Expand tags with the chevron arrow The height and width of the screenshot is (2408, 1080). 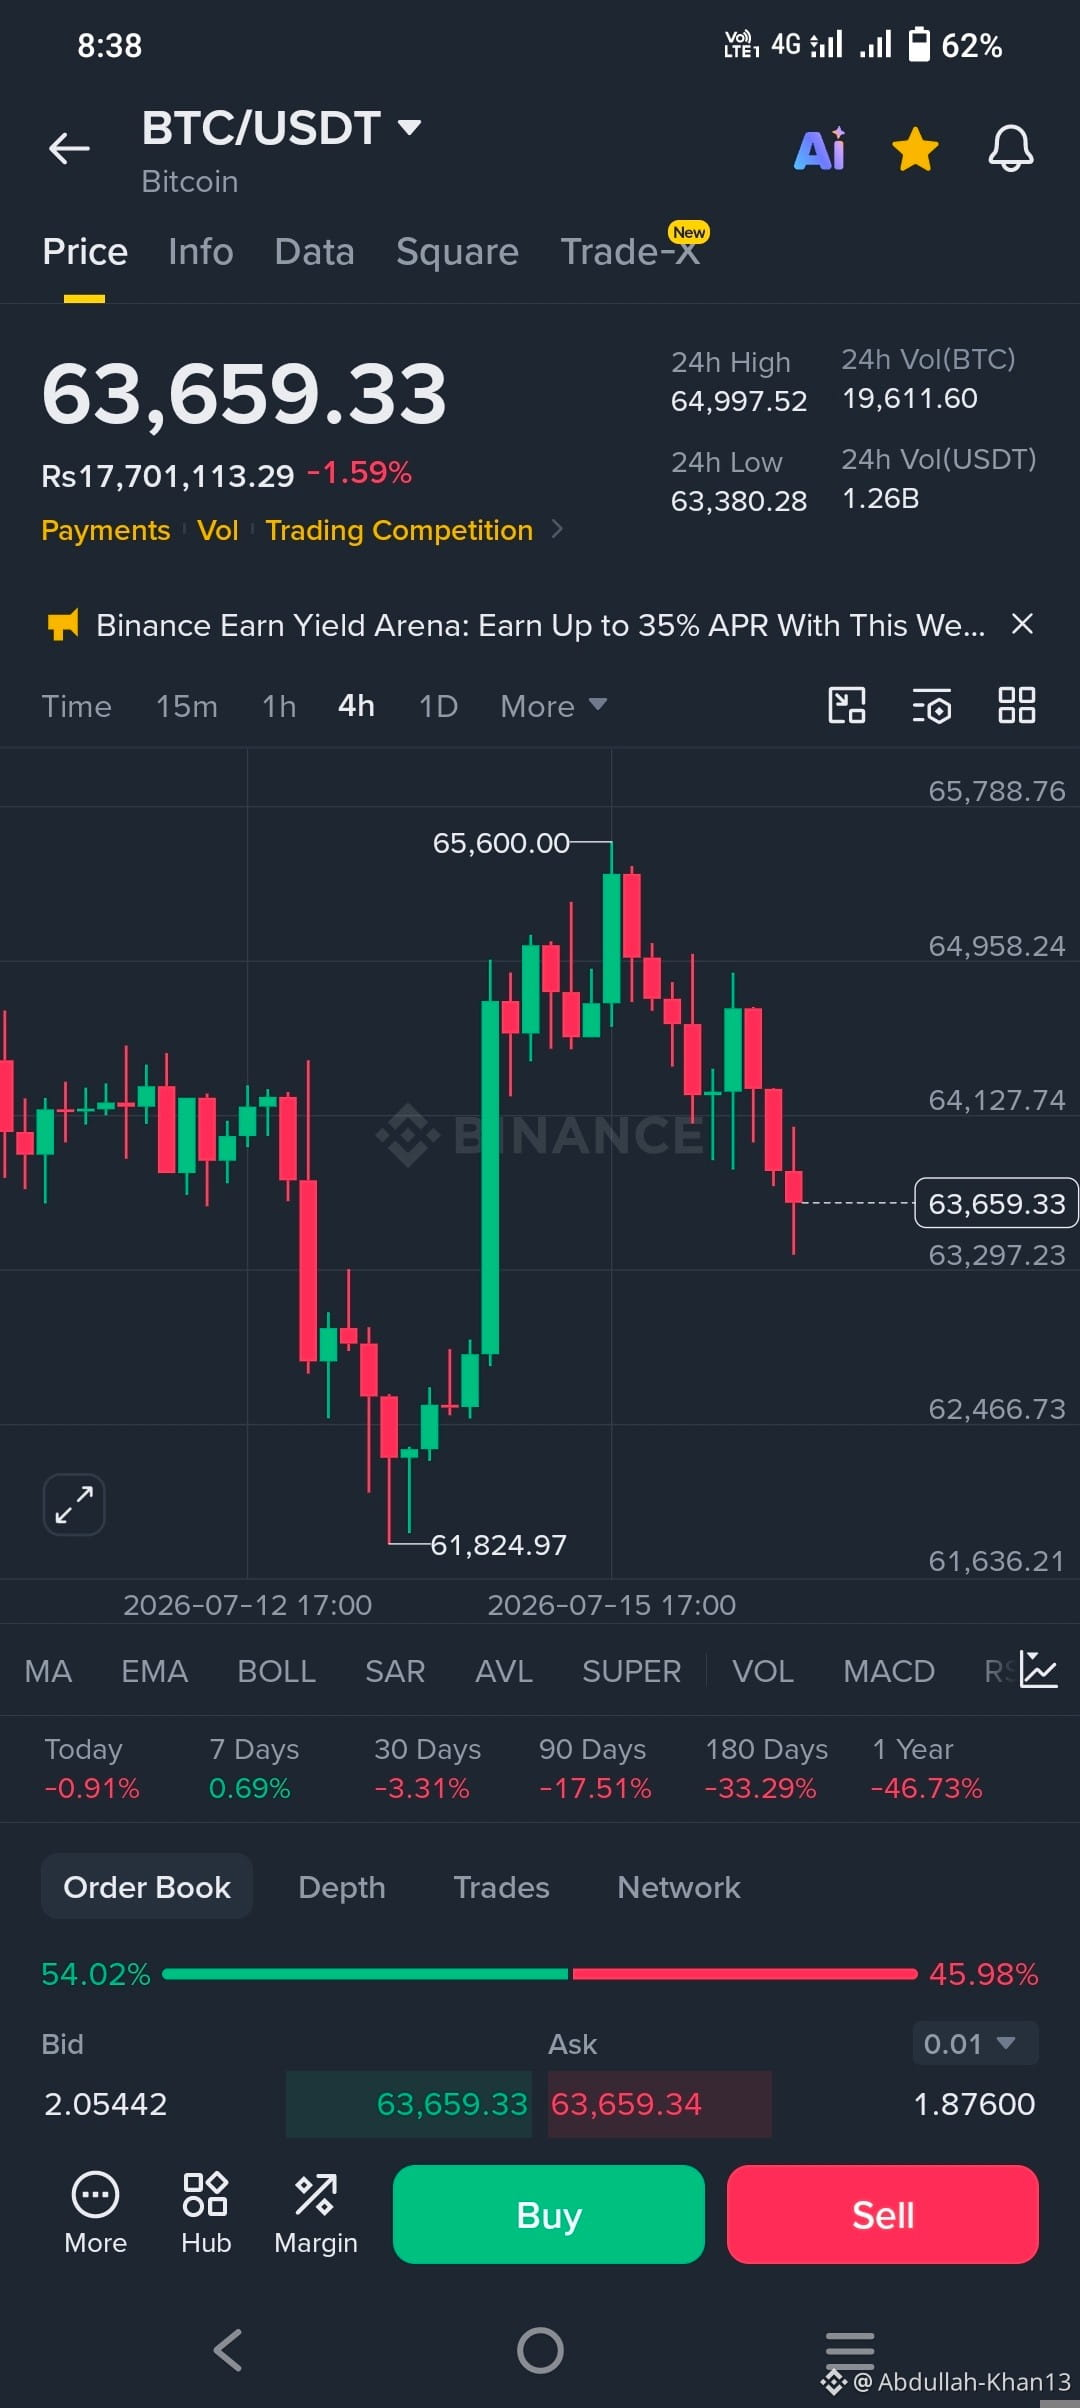[x=557, y=529]
